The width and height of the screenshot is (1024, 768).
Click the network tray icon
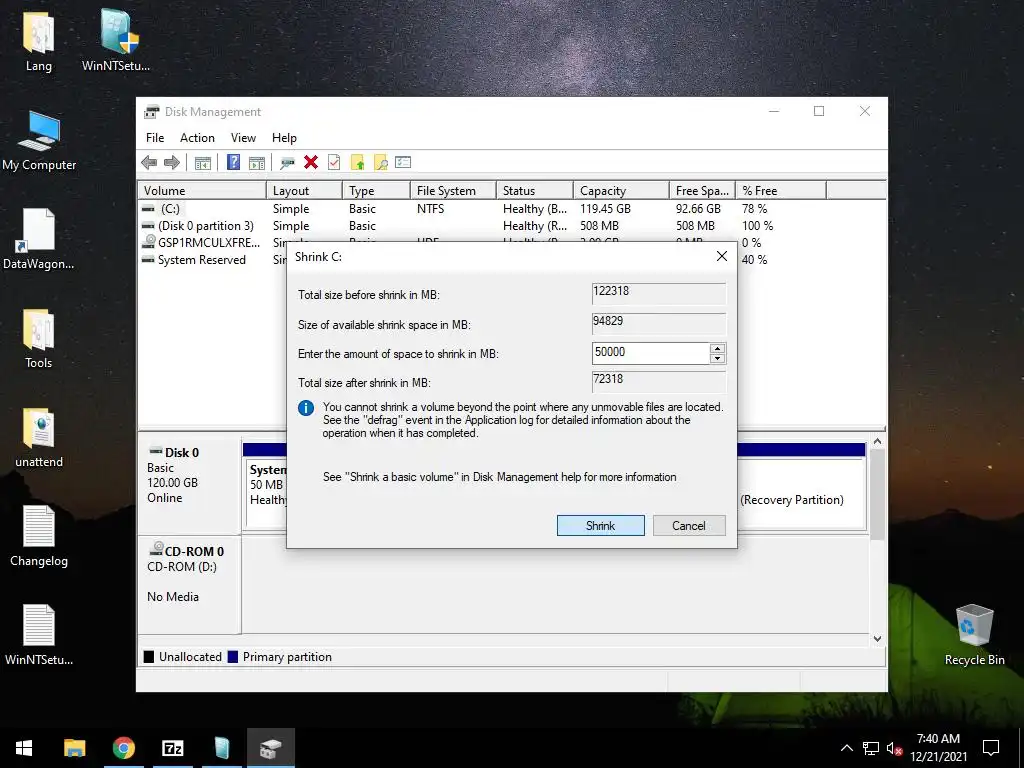click(x=871, y=748)
